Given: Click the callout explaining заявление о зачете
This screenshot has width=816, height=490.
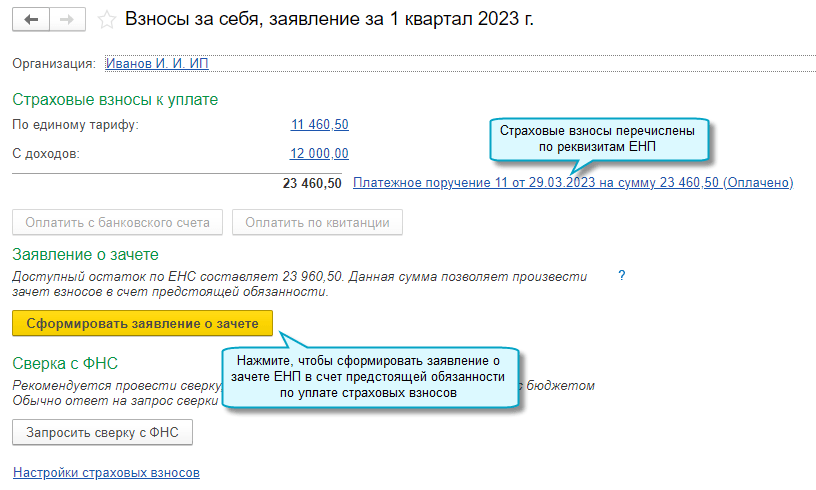Looking at the screenshot, I should [369, 376].
